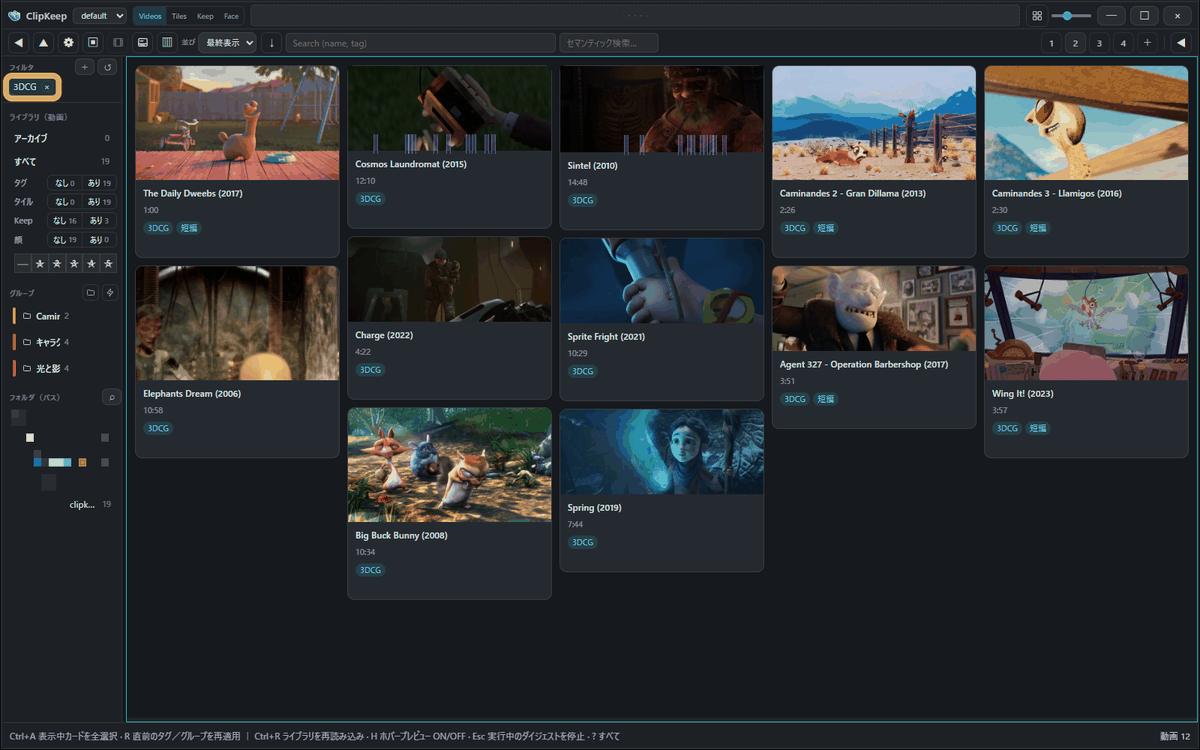This screenshot has width=1200, height=750.
Task: Toggle the タイル なし filter
Action: (x=64, y=202)
